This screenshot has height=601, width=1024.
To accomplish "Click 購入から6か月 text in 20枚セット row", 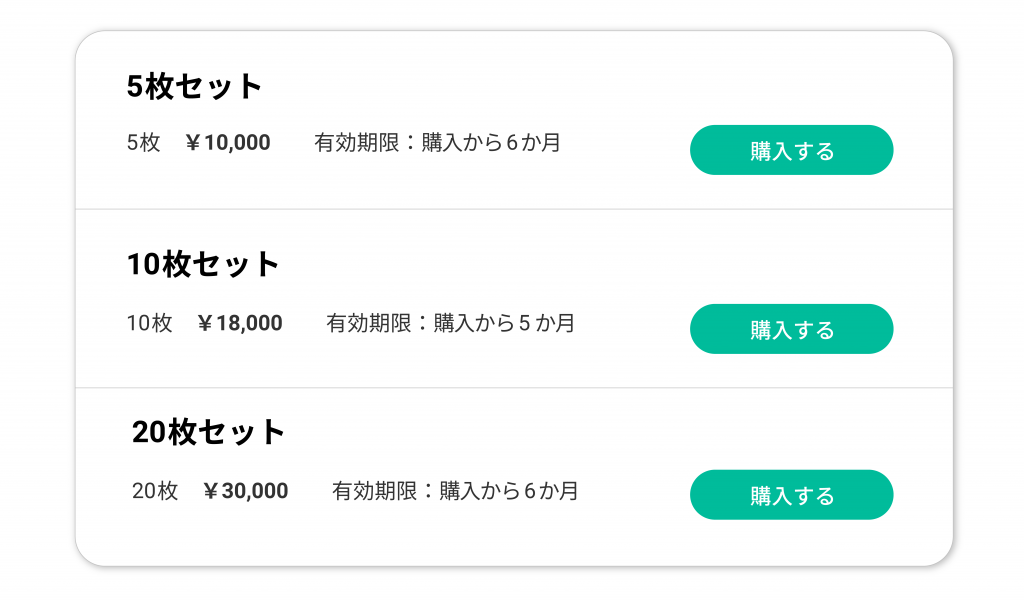I will [509, 491].
